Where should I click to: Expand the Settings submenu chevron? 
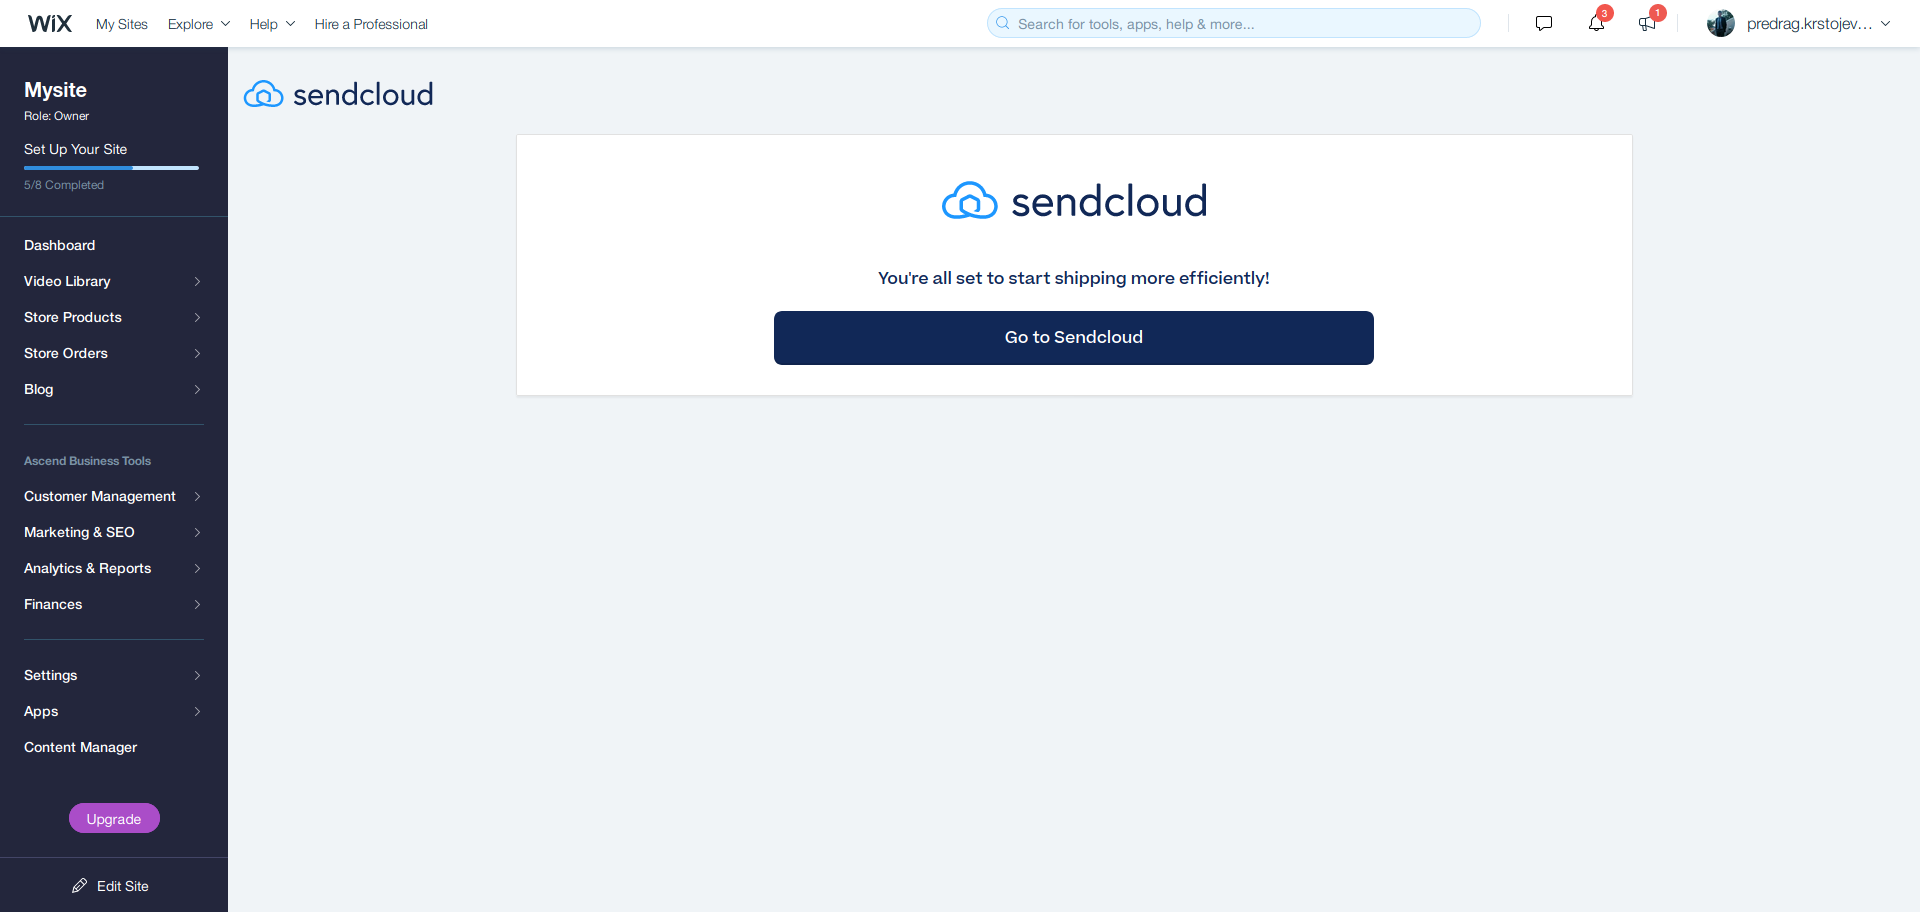click(197, 676)
